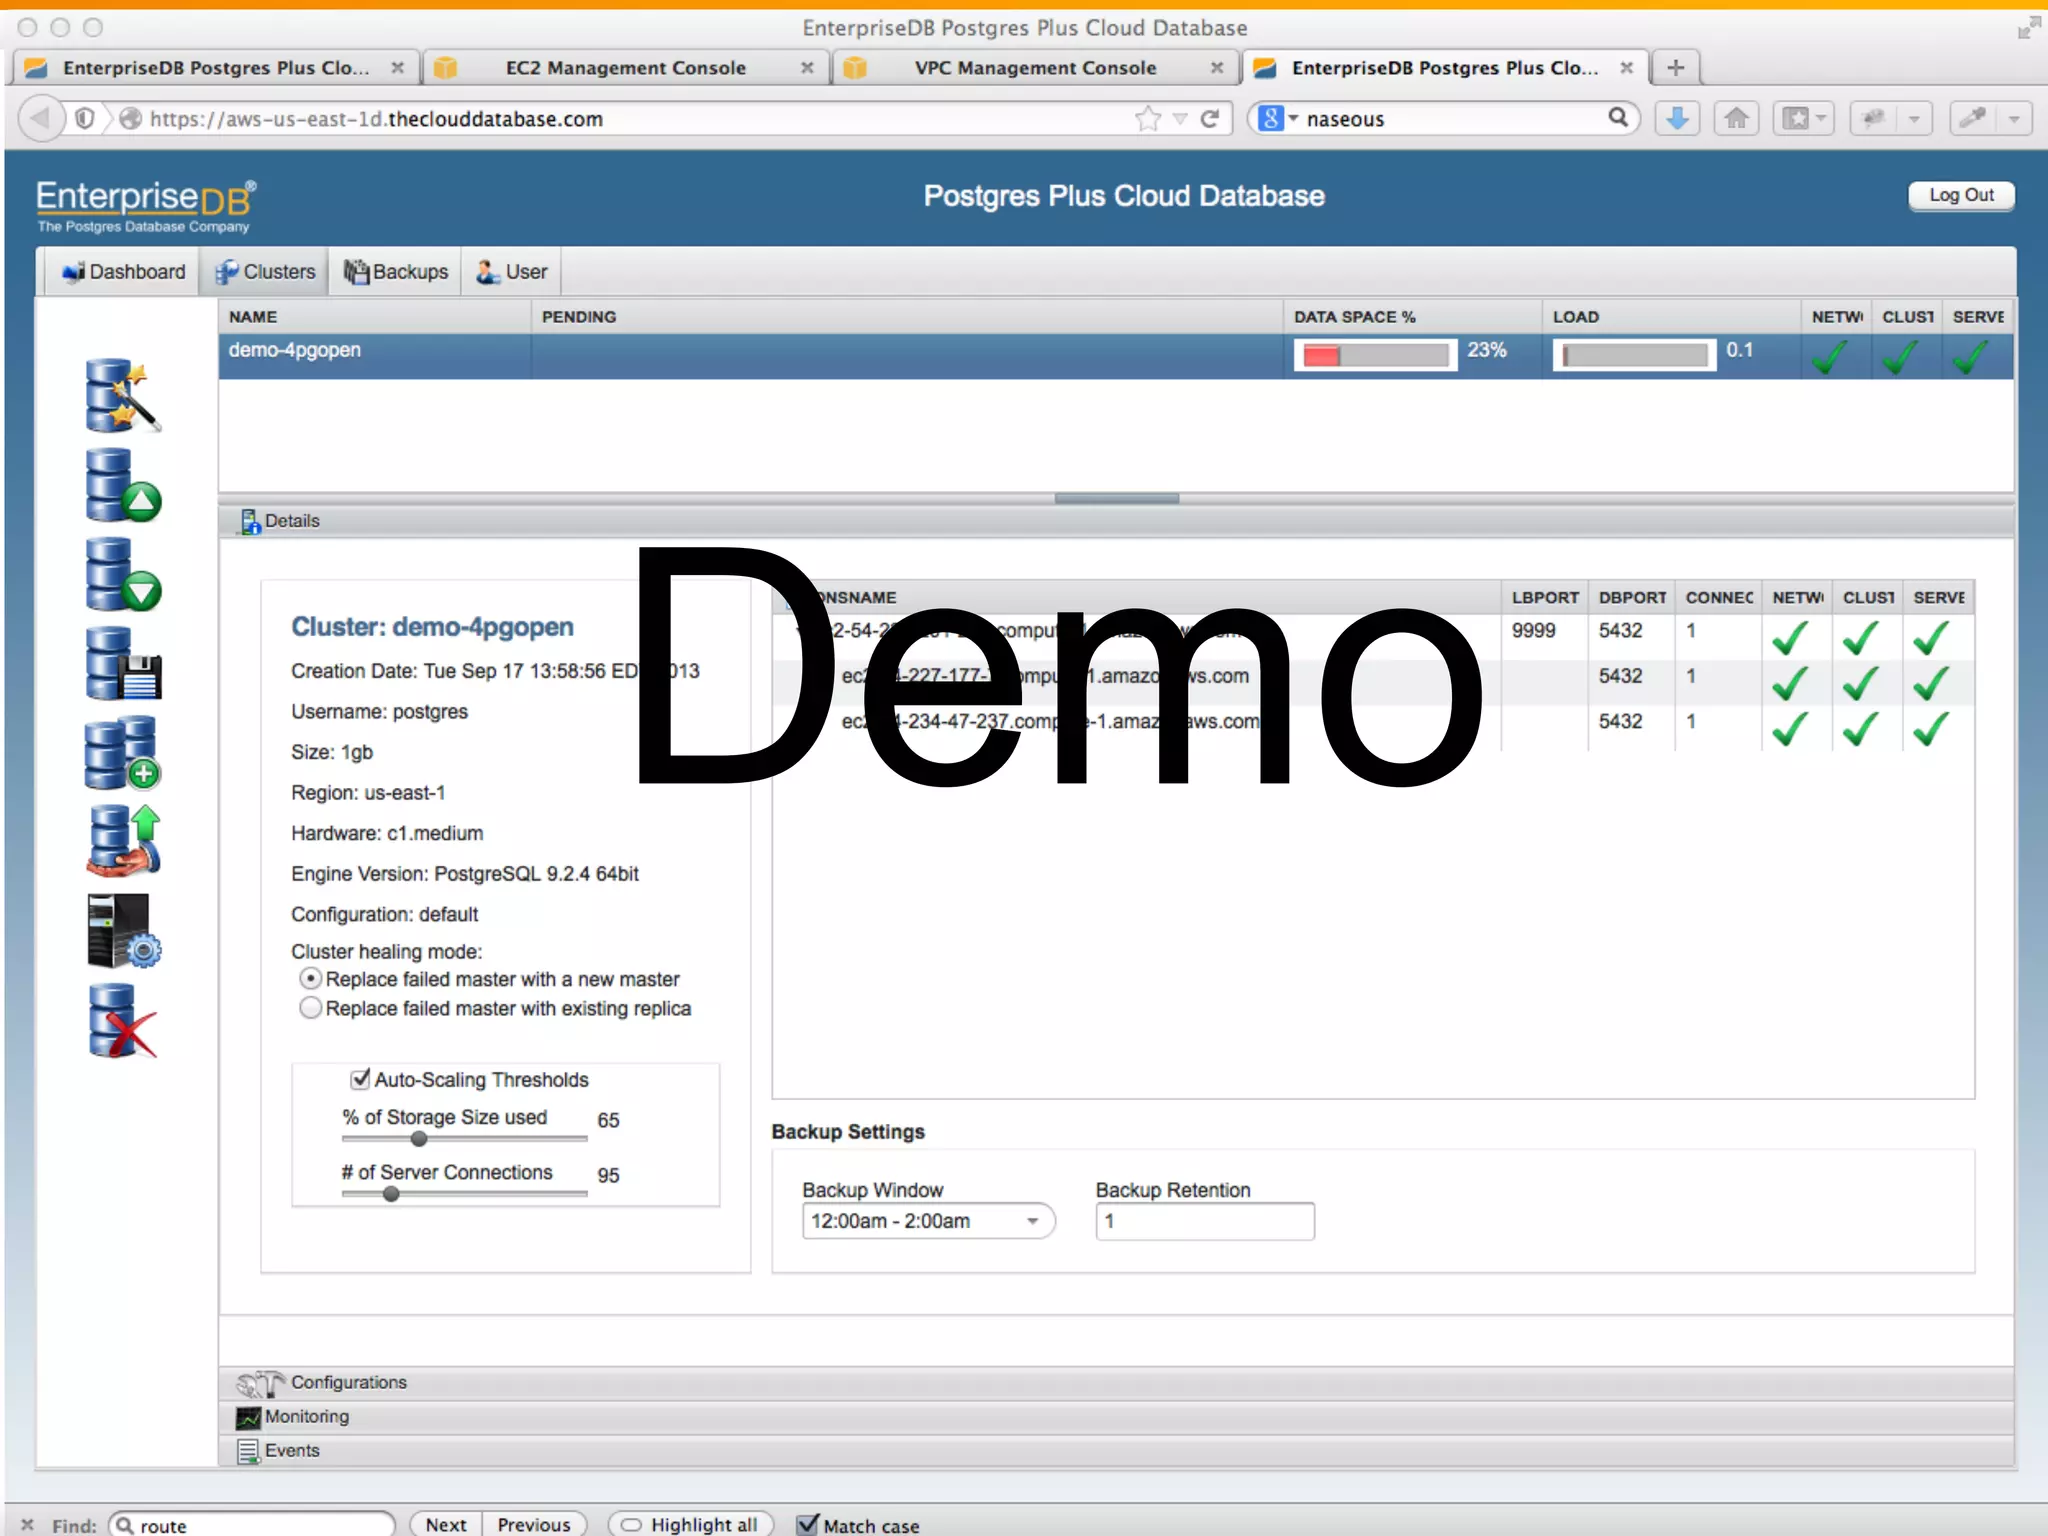The height and width of the screenshot is (1536, 2048).
Task: Click browser back arrow button
Action: pyautogui.click(x=40, y=119)
